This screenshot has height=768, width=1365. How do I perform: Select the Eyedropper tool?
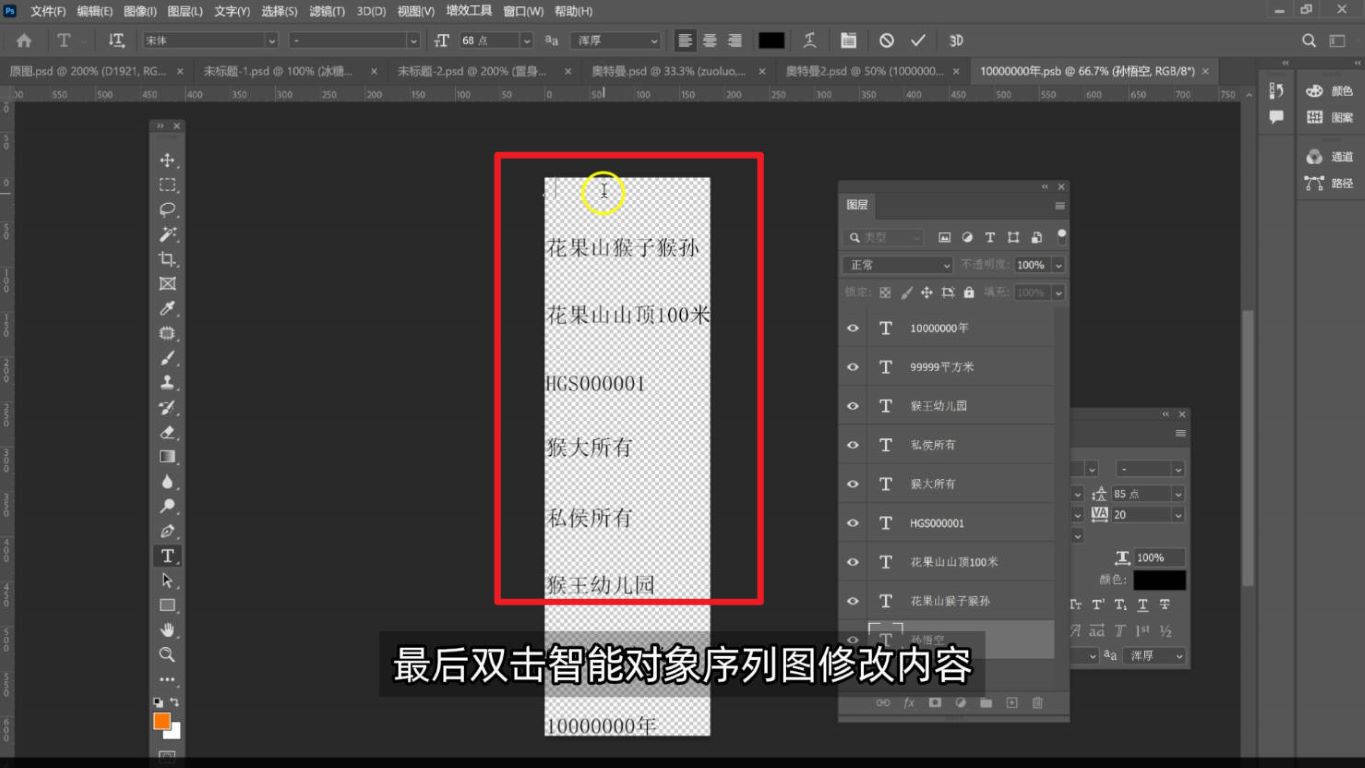coord(167,308)
